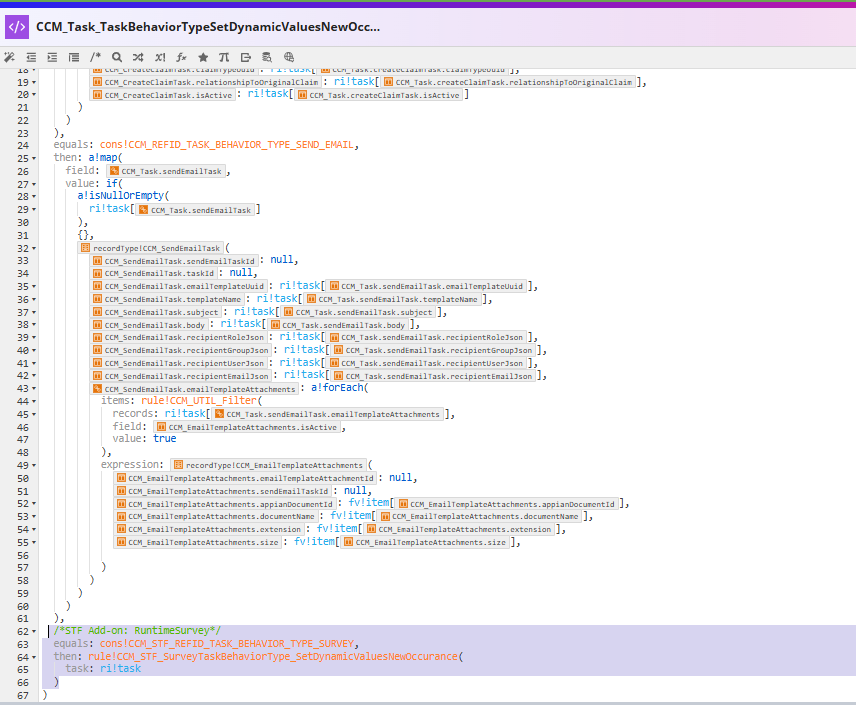The width and height of the screenshot is (856, 711).
Task: Click CCM_SendEmailTask.taskId field chip
Action: (x=153, y=273)
